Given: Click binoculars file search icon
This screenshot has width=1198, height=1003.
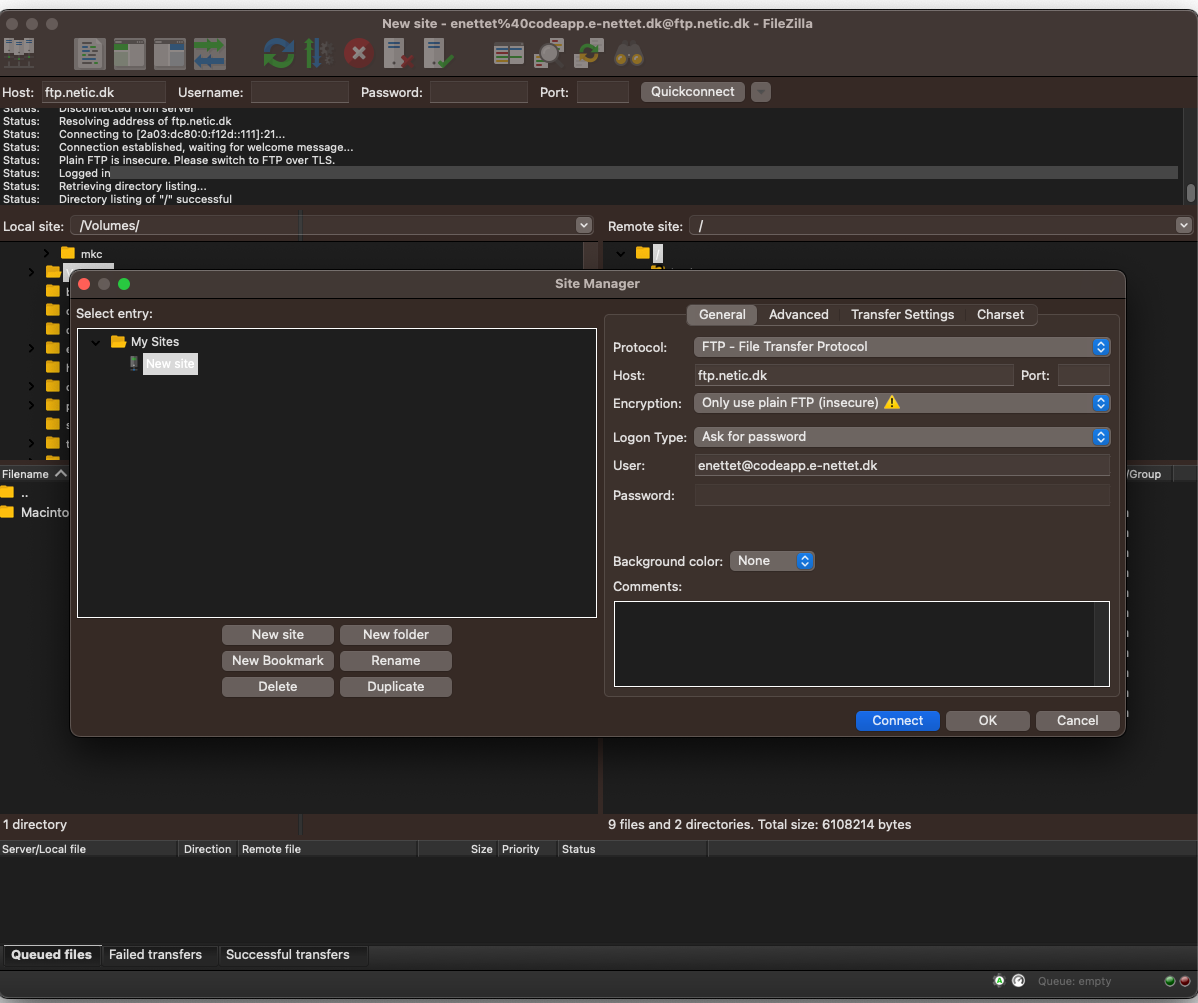Looking at the screenshot, I should [x=629, y=53].
